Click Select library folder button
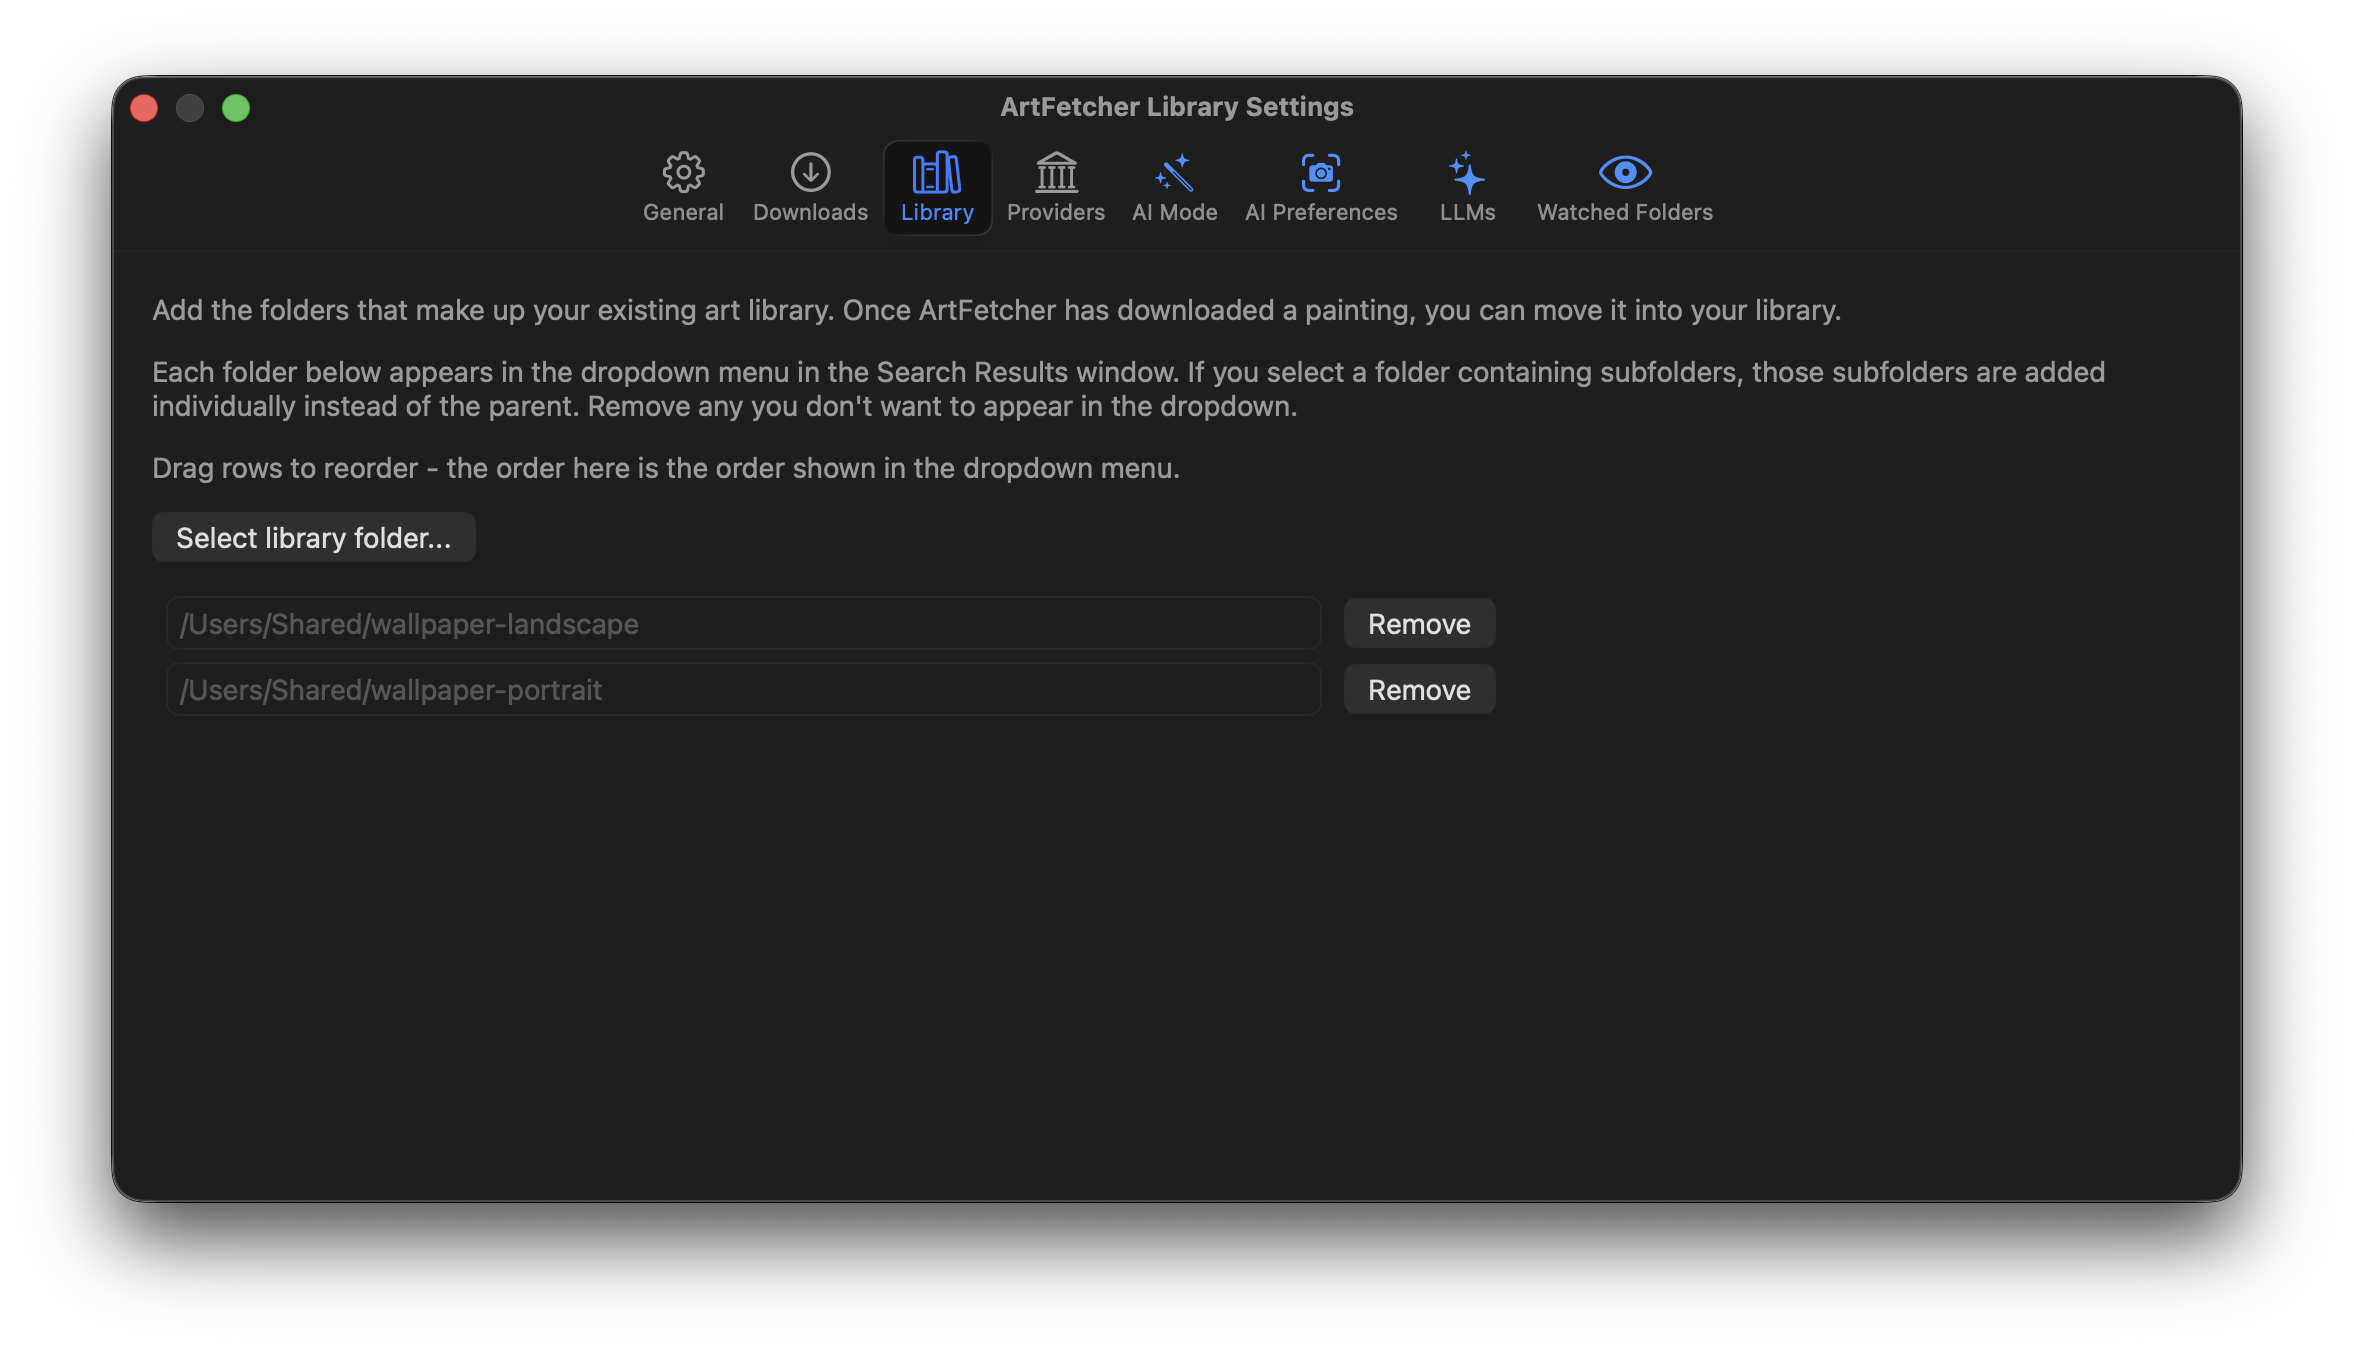Screen dimensions: 2354x1350 [313, 538]
